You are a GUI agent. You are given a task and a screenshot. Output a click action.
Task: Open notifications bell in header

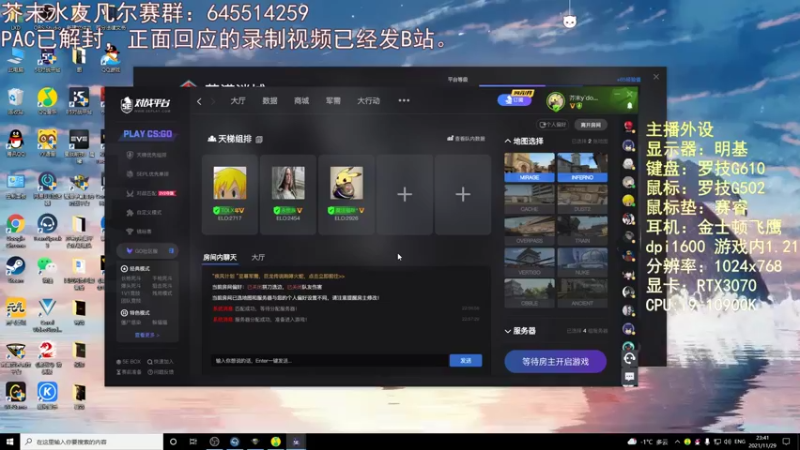(630, 106)
